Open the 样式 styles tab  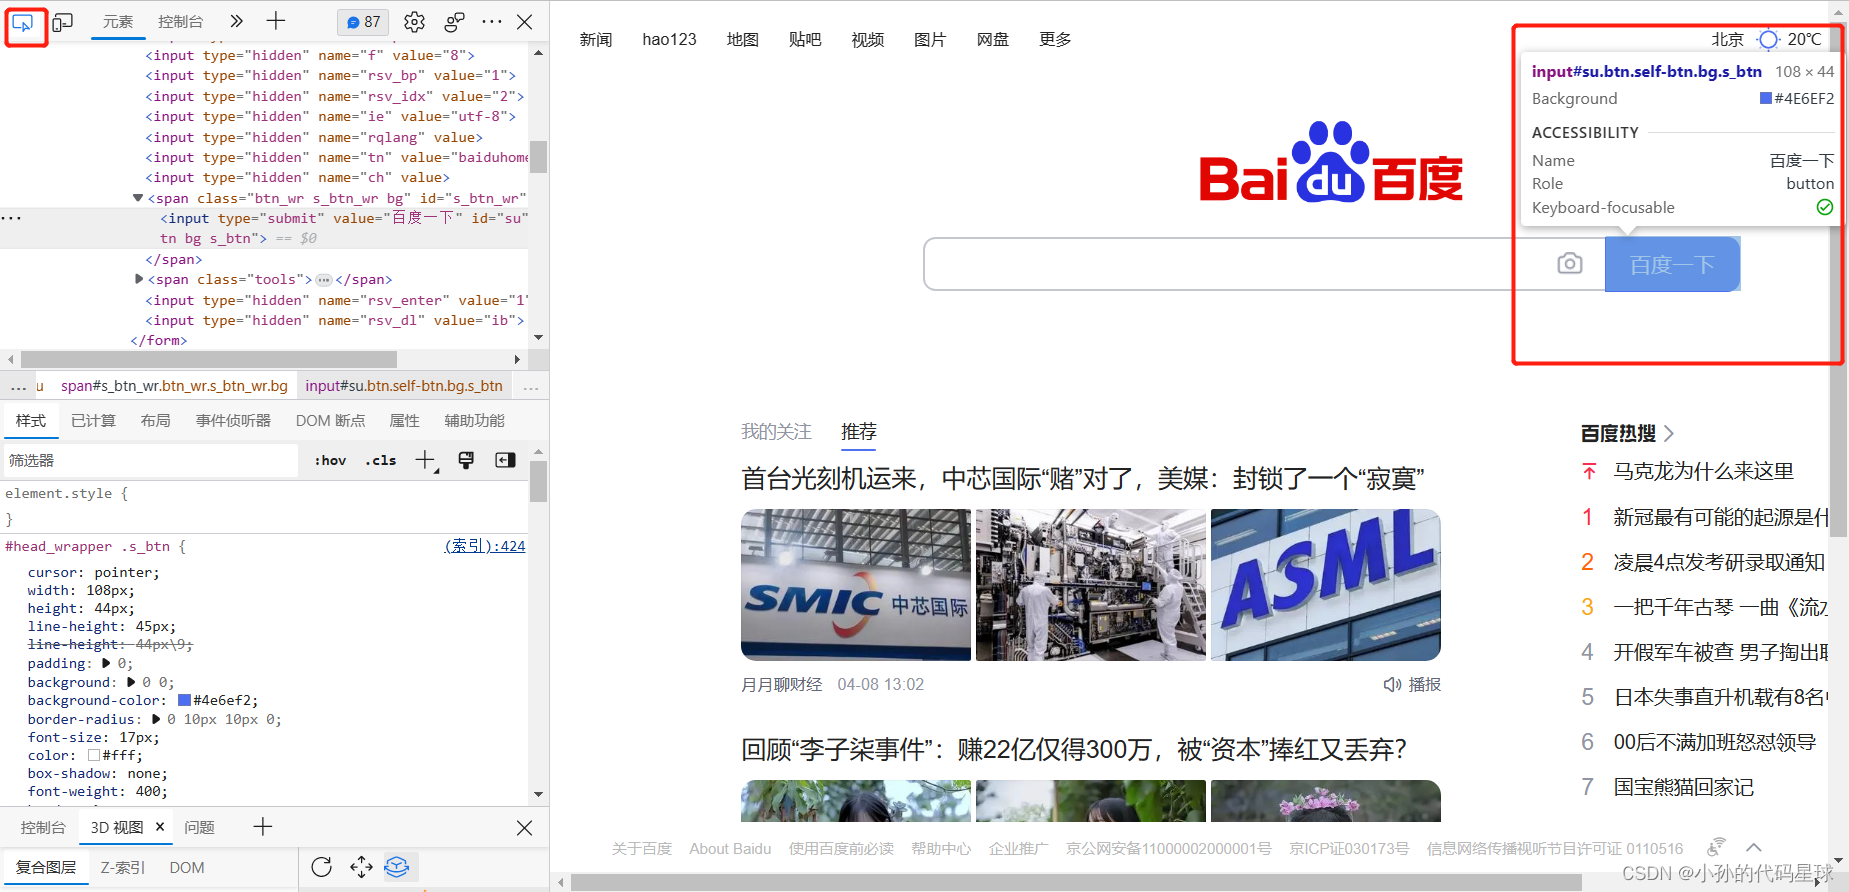coord(31,421)
